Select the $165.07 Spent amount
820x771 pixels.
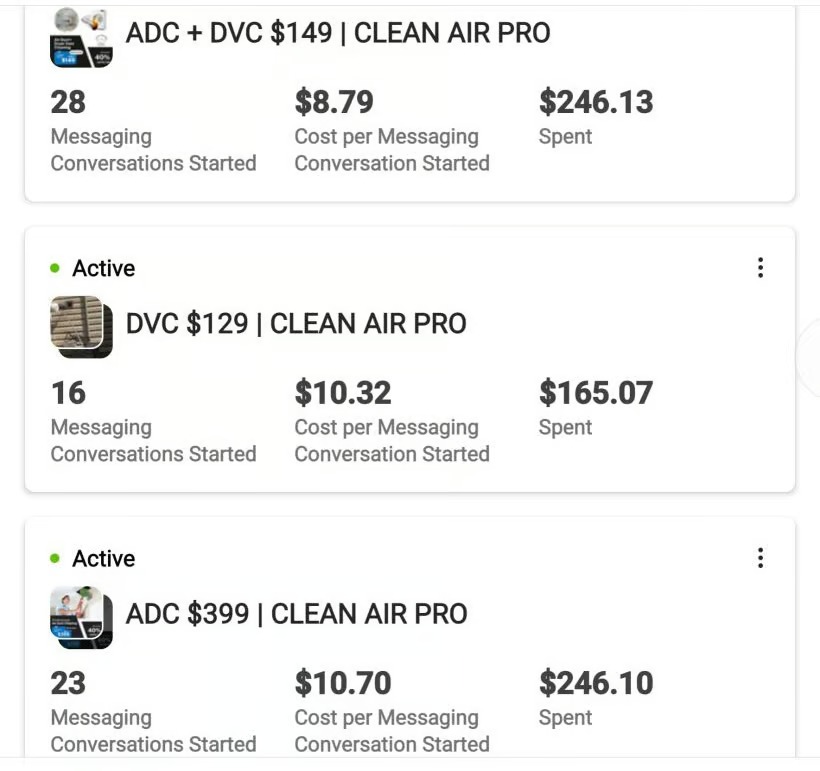[x=595, y=393]
